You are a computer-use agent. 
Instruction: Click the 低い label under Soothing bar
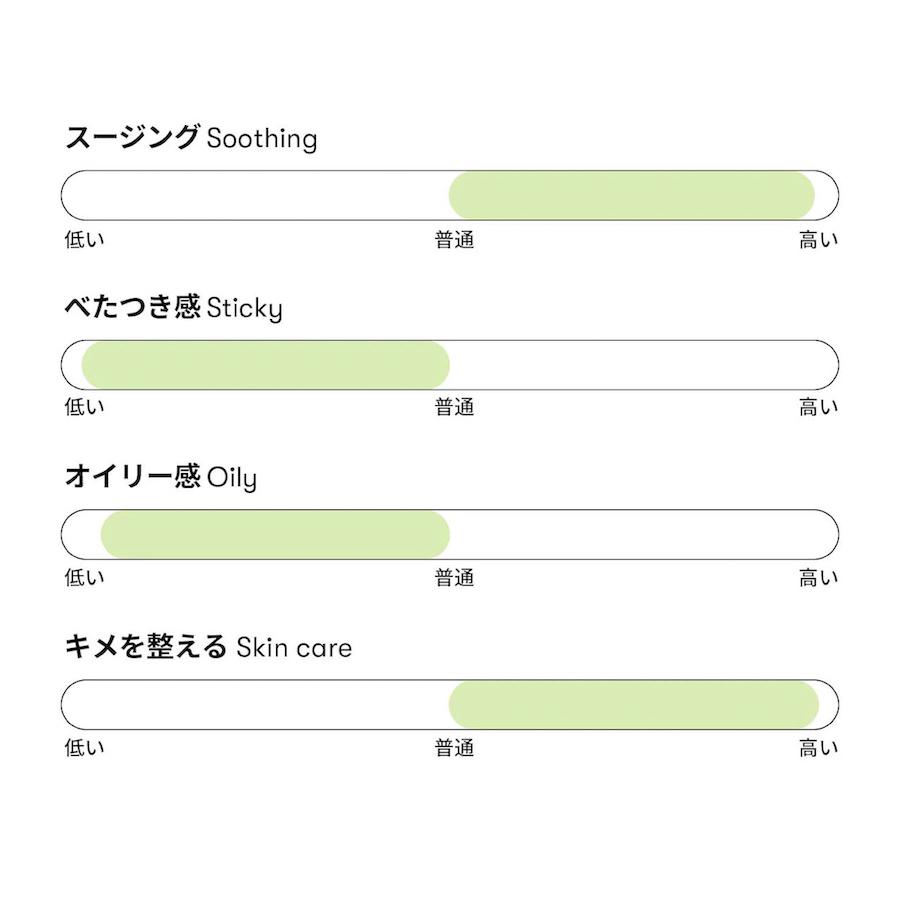click(84, 239)
